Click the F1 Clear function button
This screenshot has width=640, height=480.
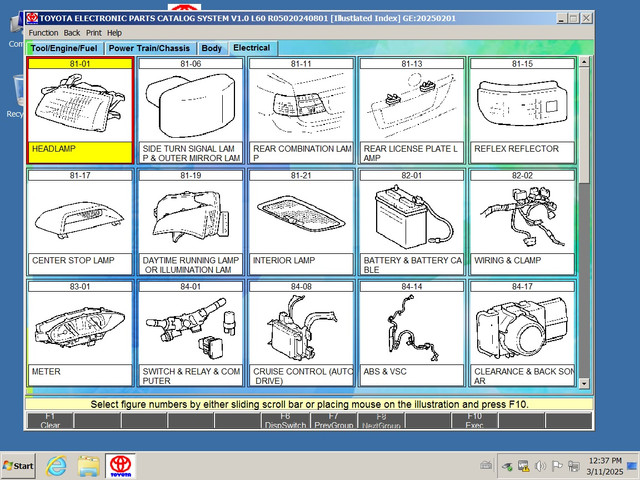click(50, 420)
